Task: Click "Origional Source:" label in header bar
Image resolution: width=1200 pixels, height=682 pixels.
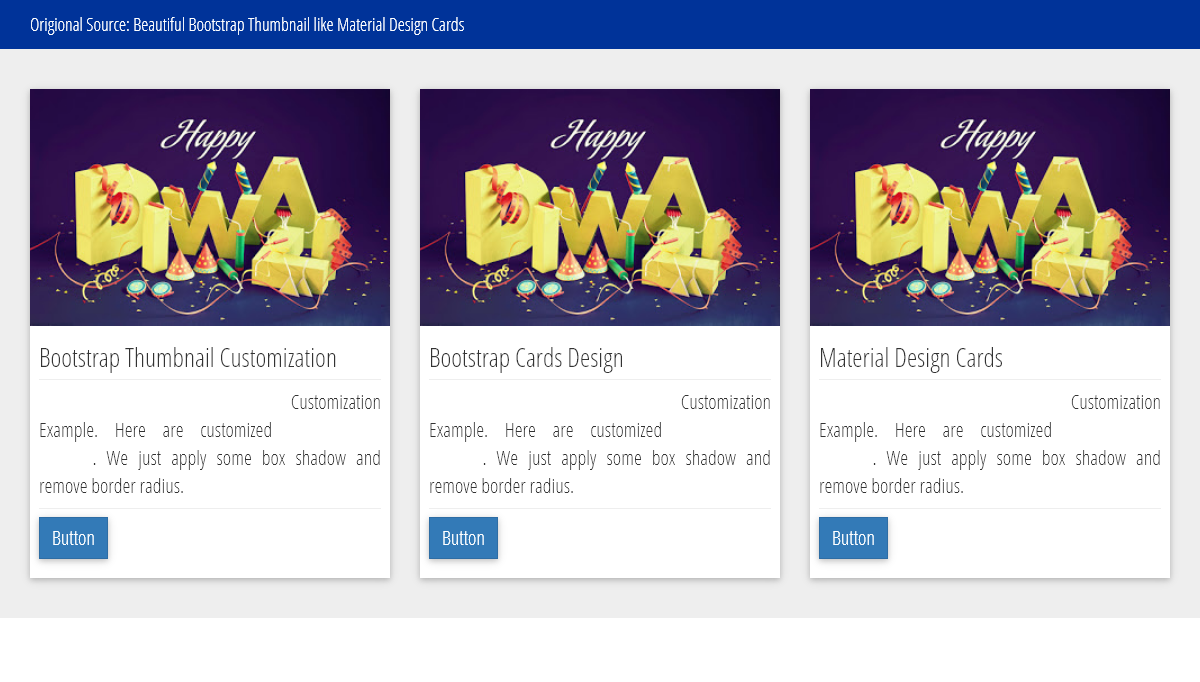Action: tap(80, 25)
